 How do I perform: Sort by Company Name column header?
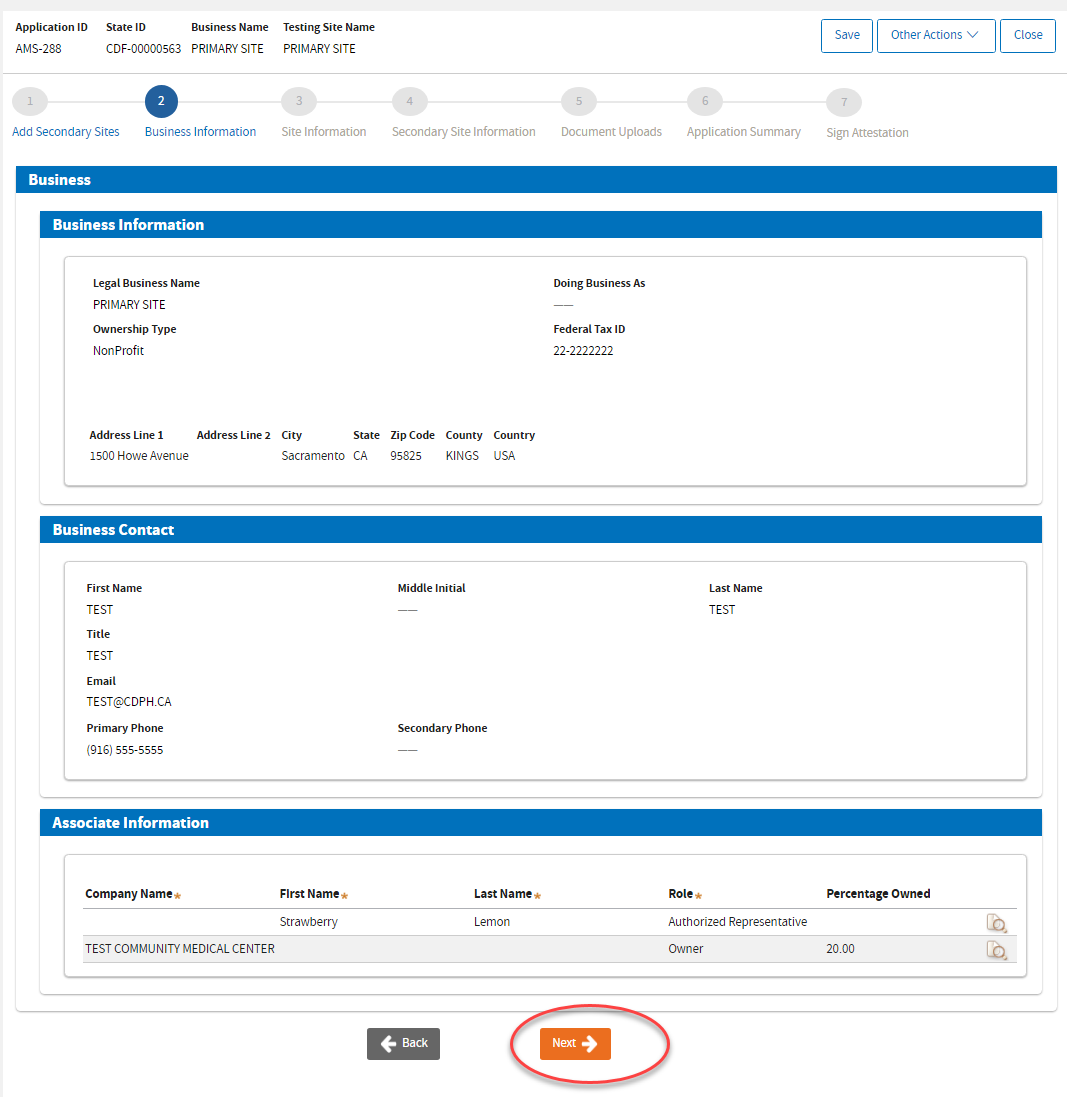click(x=129, y=894)
